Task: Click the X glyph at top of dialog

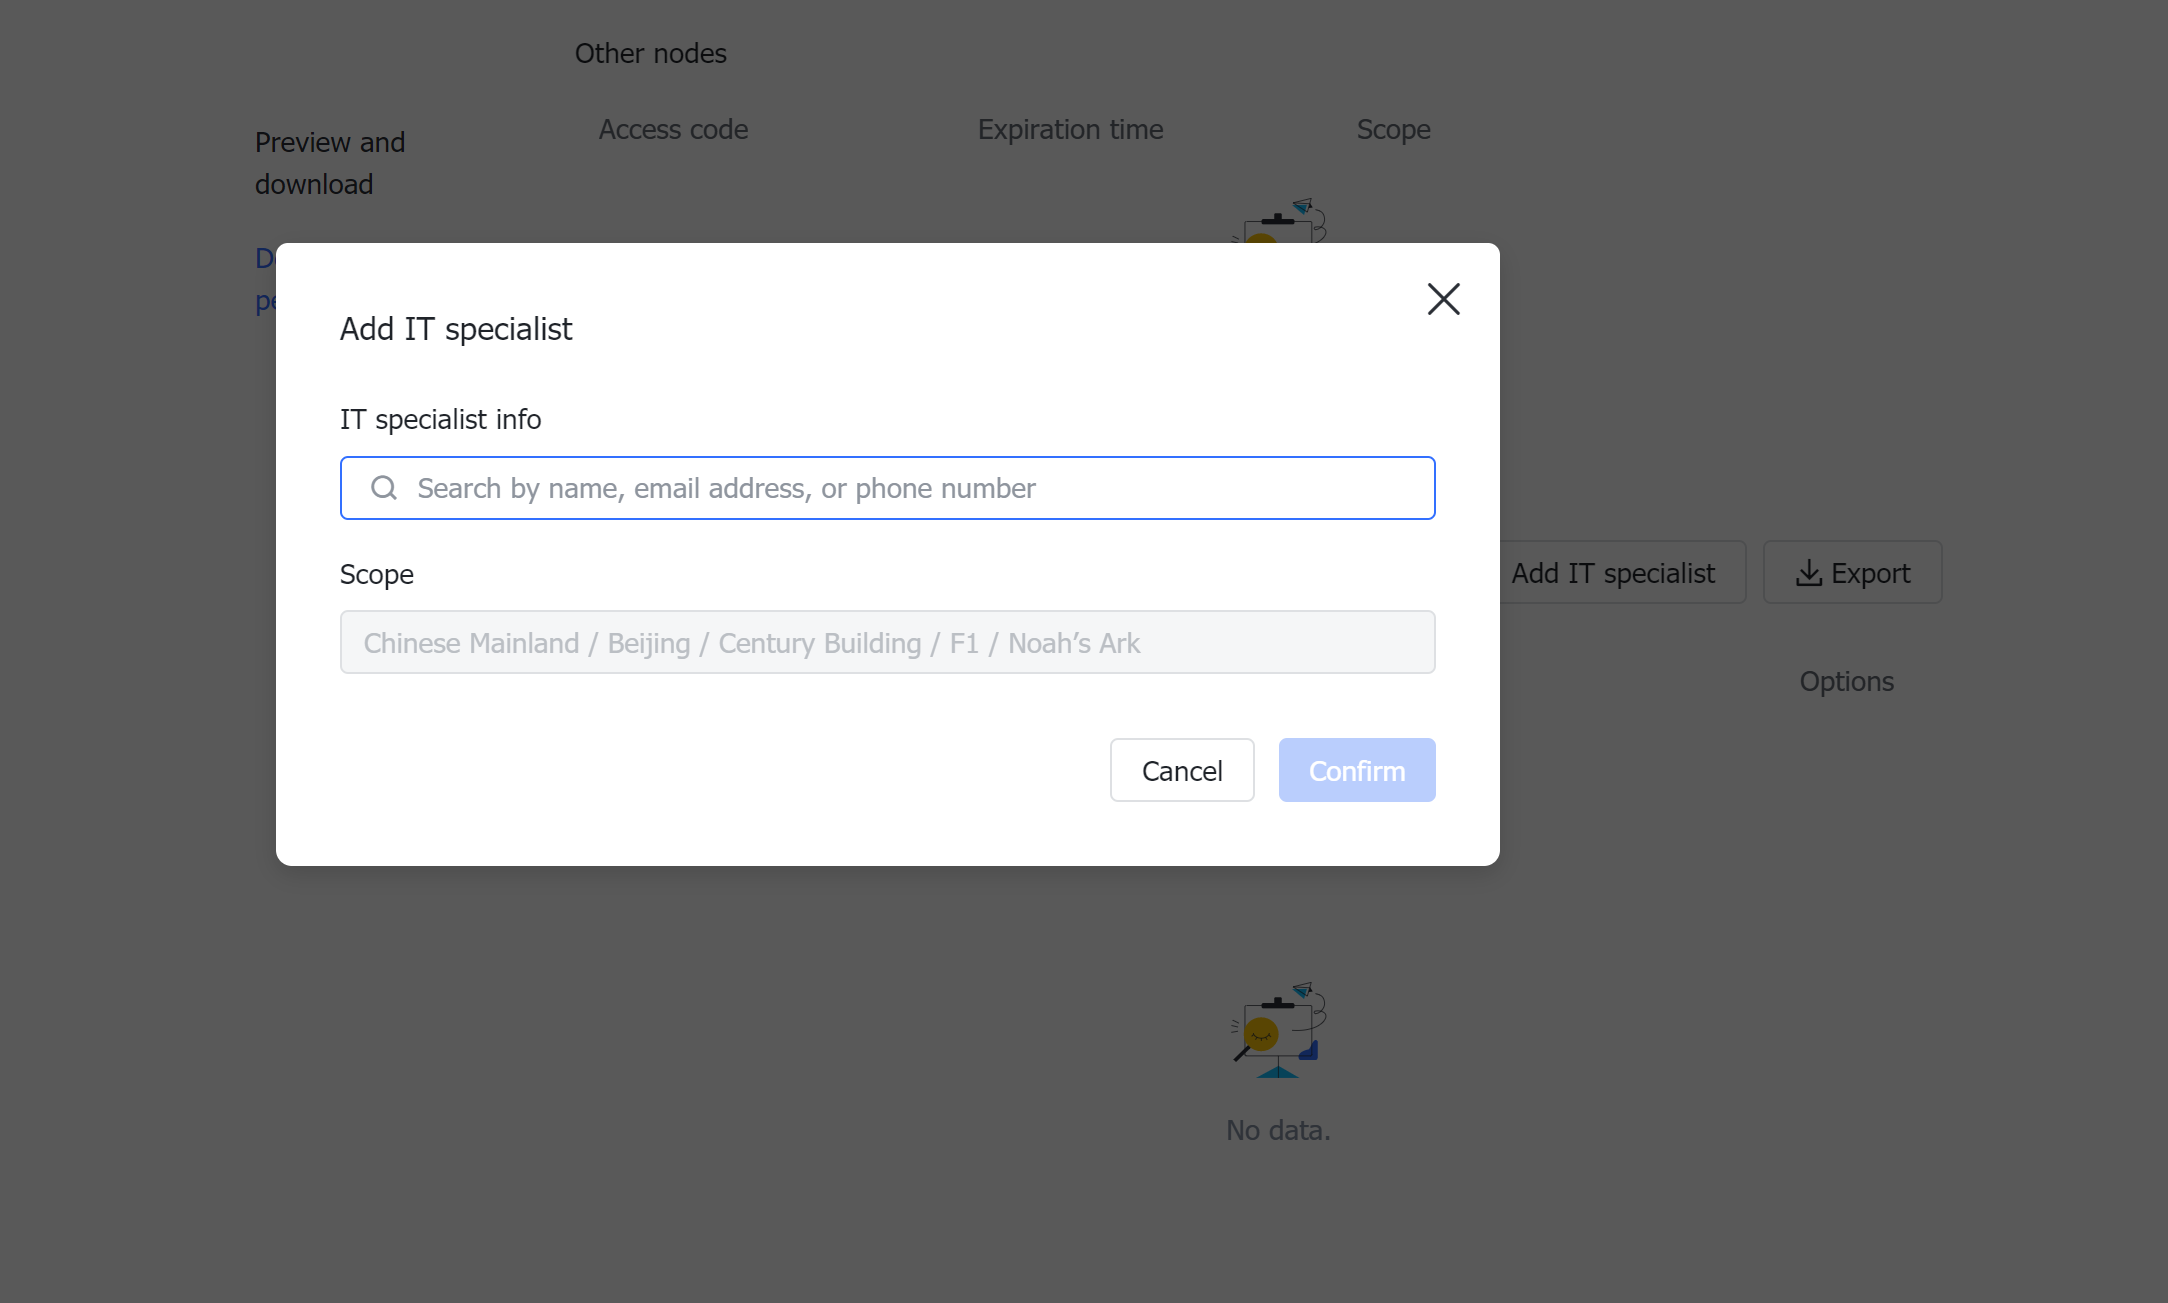Action: click(1443, 299)
